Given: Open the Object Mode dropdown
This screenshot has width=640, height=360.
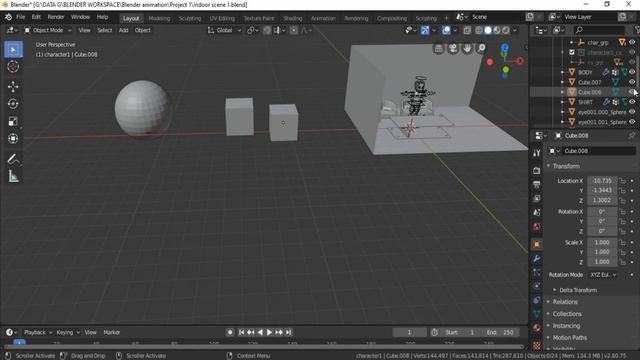Looking at the screenshot, I should pyautogui.click(x=48, y=30).
